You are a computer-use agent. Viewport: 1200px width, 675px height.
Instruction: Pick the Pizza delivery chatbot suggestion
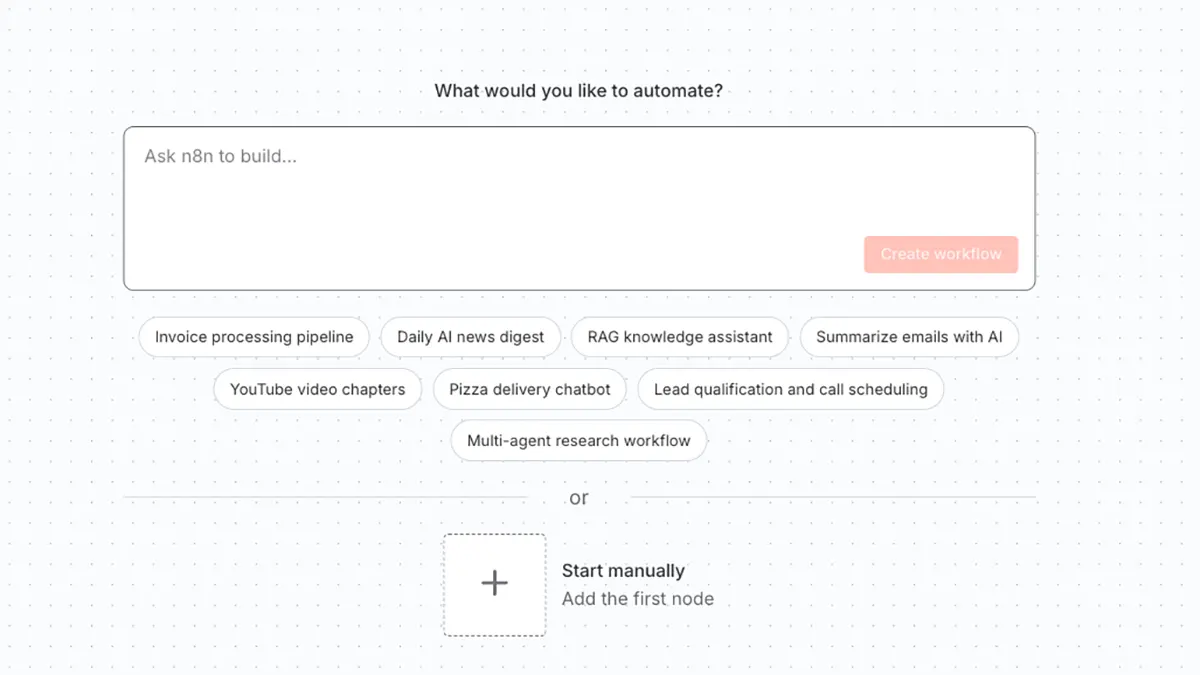(529, 389)
